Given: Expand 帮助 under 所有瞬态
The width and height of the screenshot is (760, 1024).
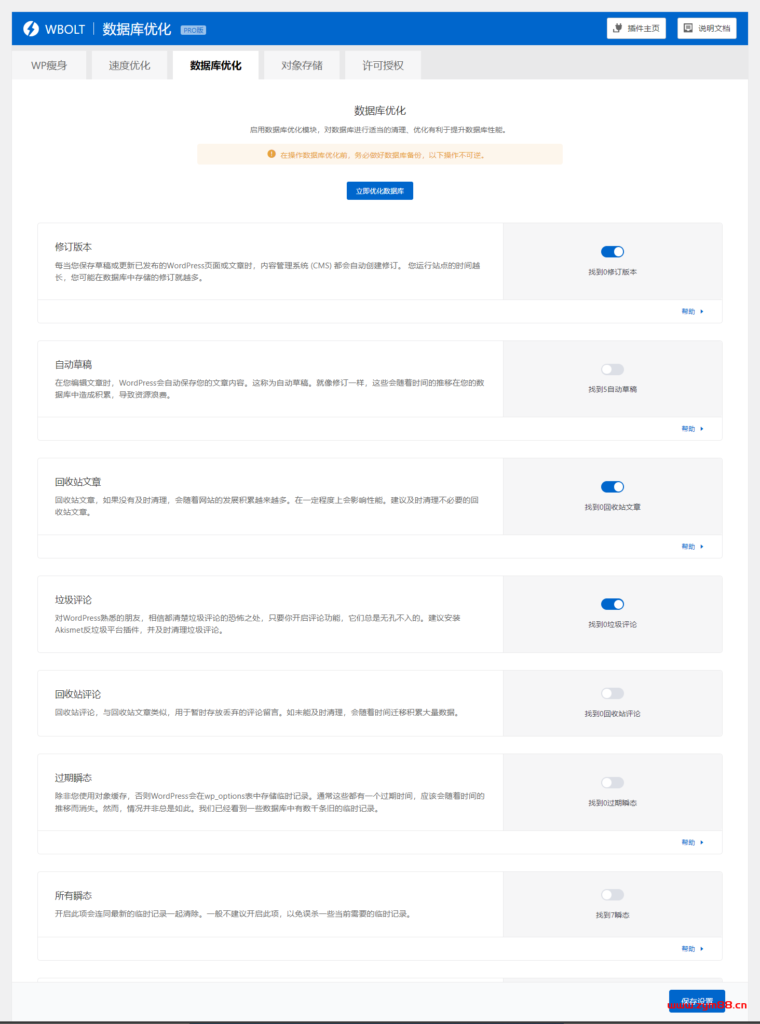Looking at the screenshot, I should 692,949.
